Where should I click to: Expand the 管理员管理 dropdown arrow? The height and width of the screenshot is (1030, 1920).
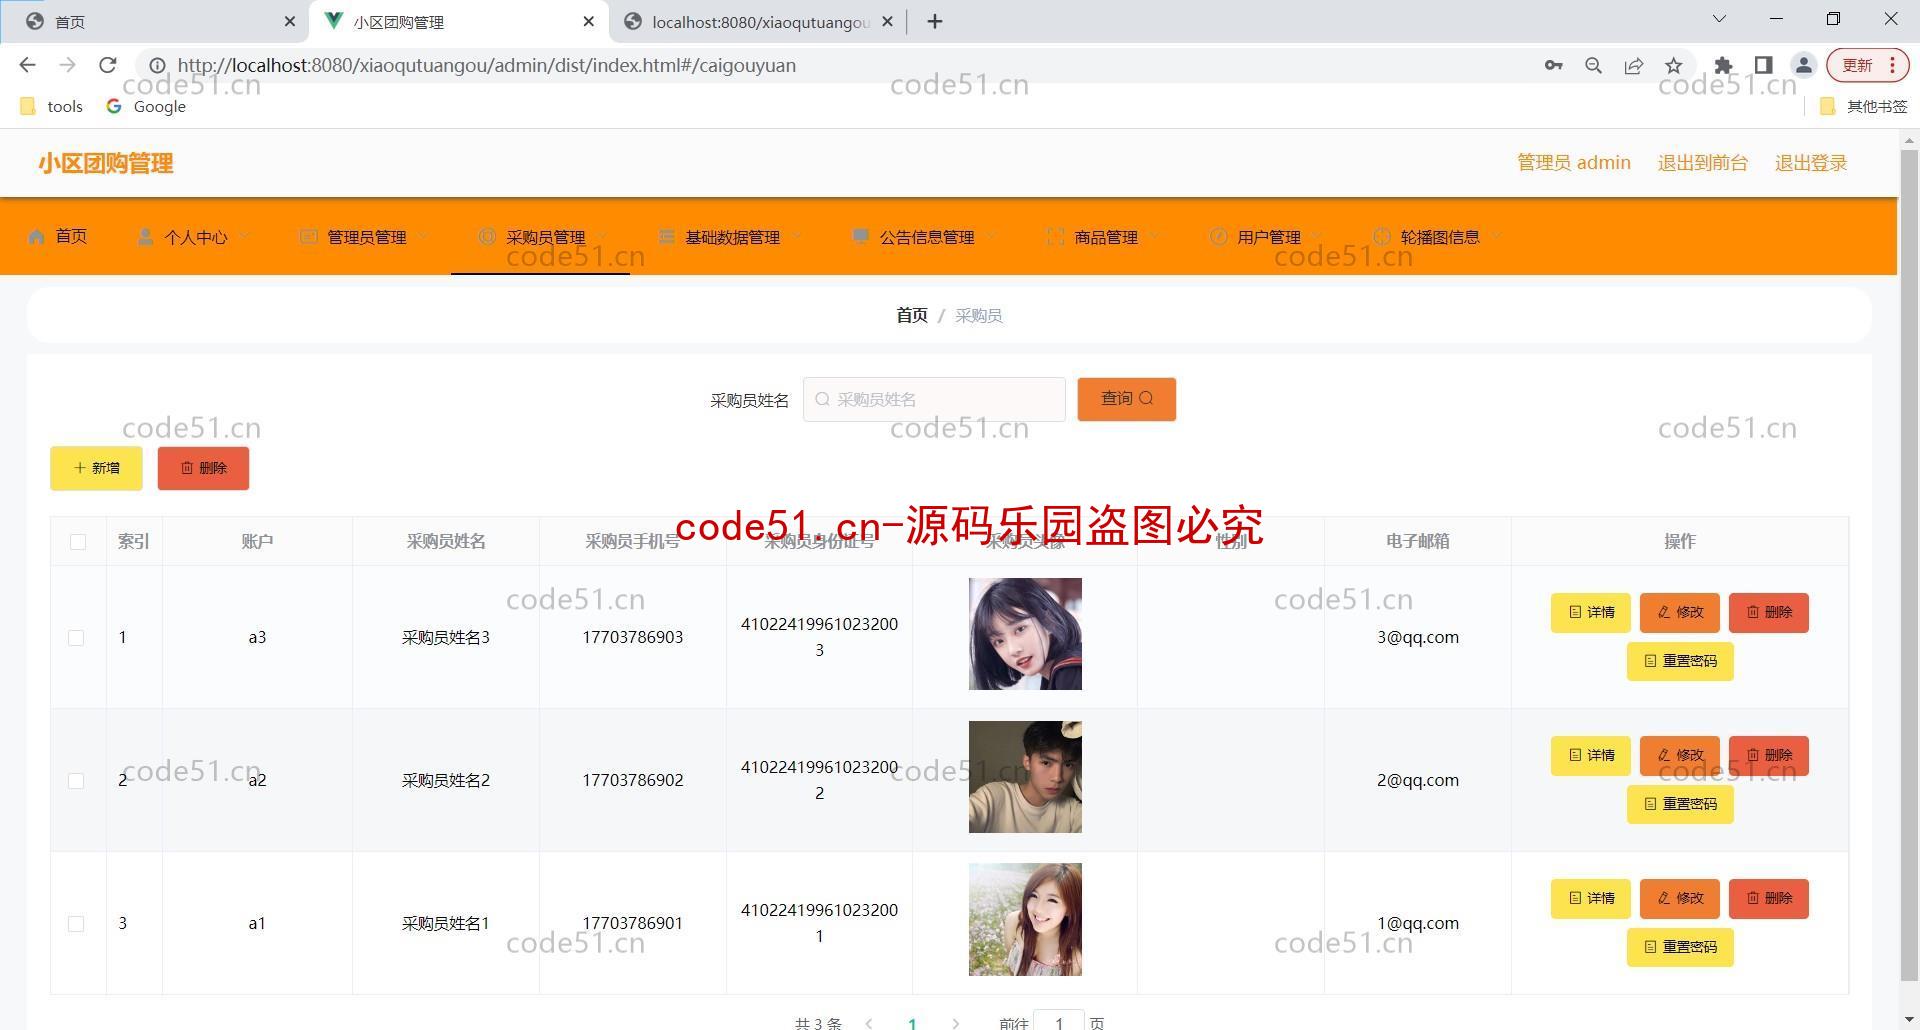423,237
